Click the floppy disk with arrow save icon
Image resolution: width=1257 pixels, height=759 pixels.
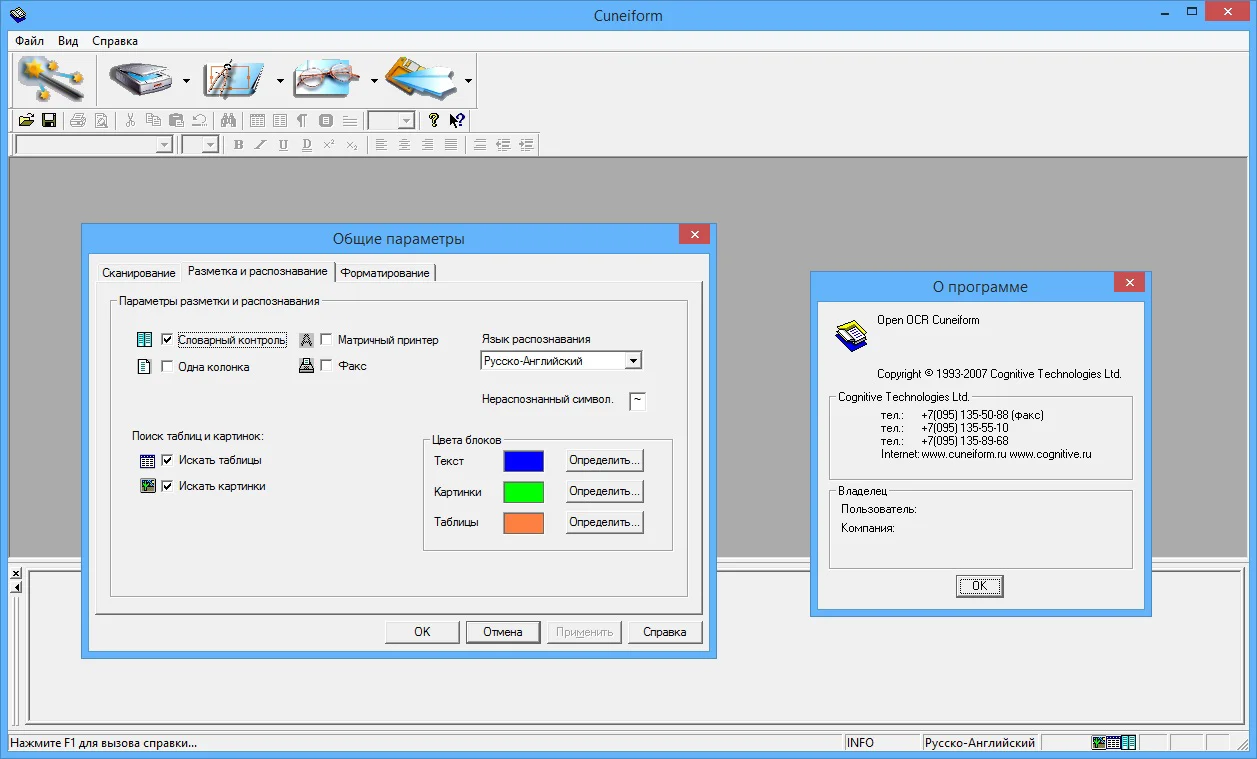point(422,80)
